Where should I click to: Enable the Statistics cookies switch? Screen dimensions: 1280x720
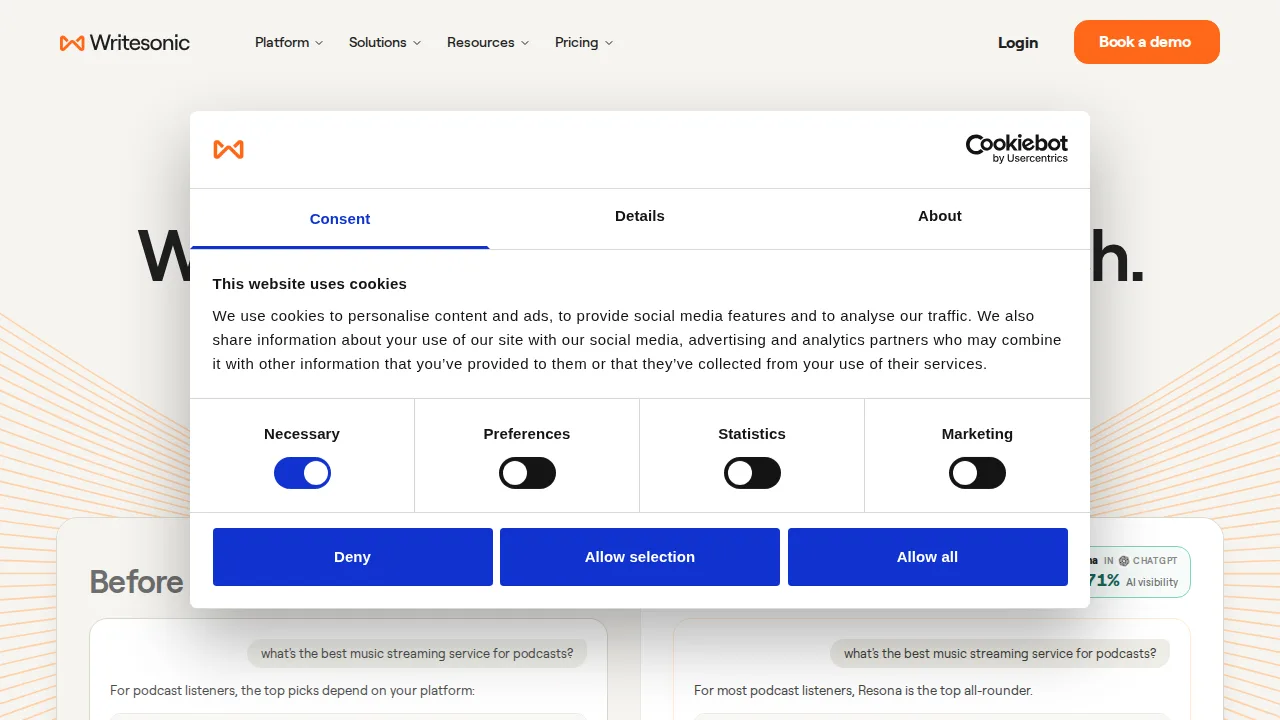click(752, 473)
